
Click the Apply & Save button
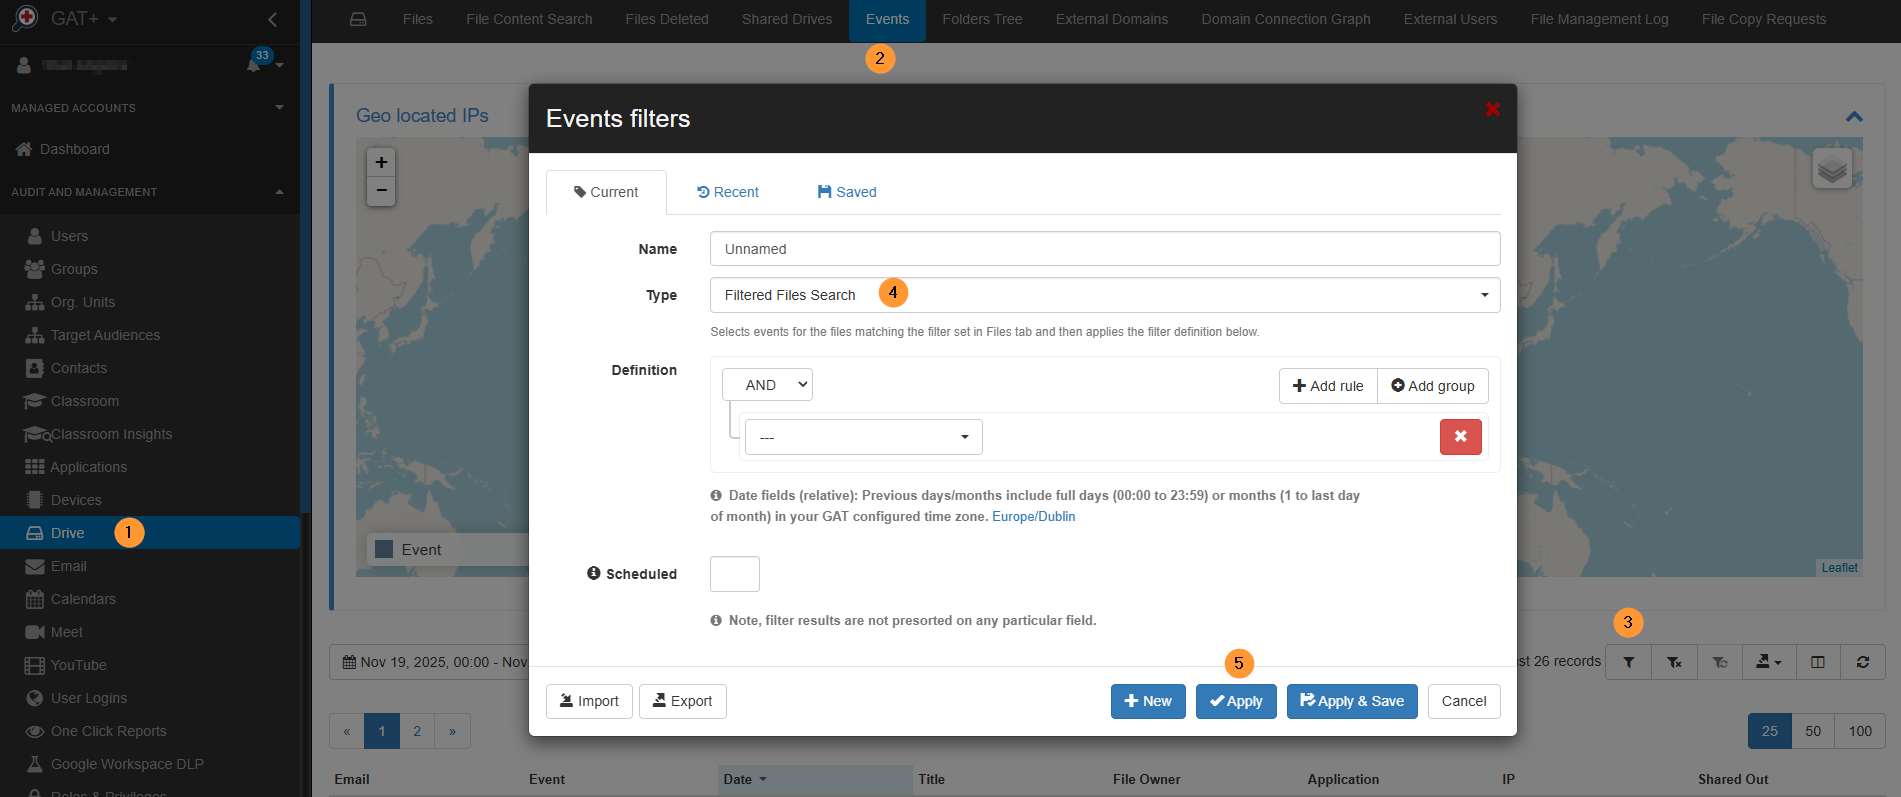pos(1351,701)
